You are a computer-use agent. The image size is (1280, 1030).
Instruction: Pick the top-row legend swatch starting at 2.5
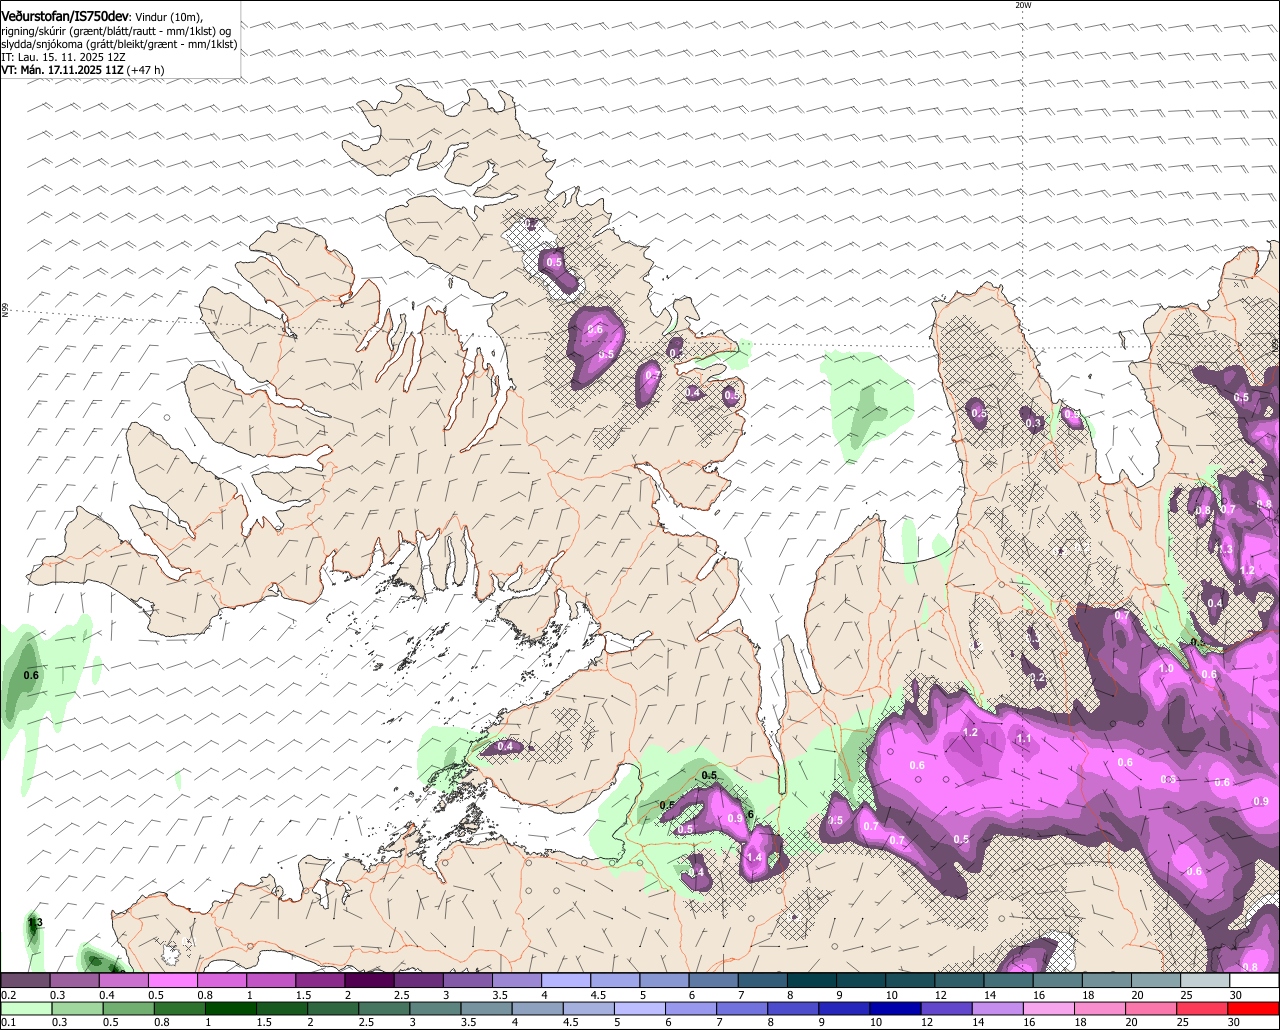coord(418,981)
